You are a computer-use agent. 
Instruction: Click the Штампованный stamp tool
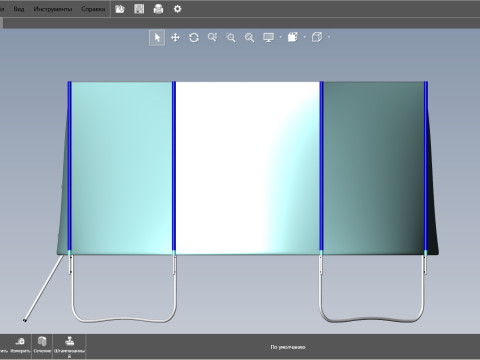[x=69, y=347]
